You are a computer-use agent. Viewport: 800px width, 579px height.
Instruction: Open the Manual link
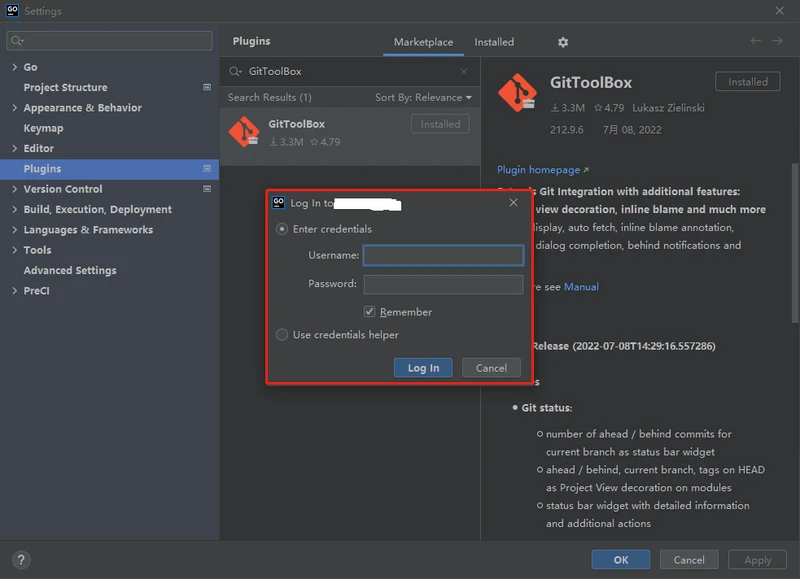(581, 287)
